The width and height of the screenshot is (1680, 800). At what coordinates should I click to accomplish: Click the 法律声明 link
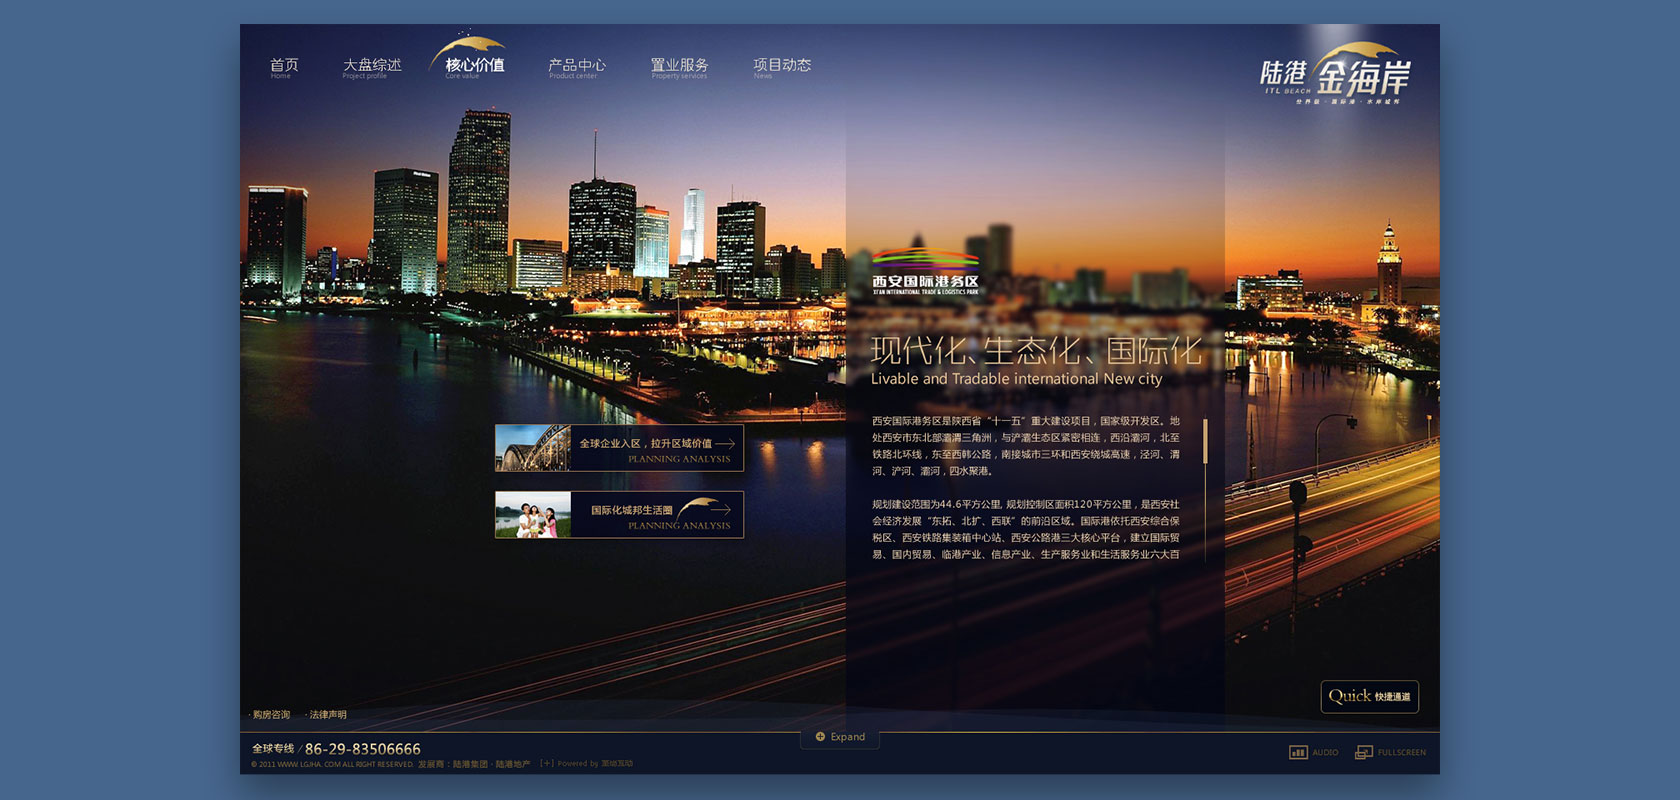tap(328, 715)
